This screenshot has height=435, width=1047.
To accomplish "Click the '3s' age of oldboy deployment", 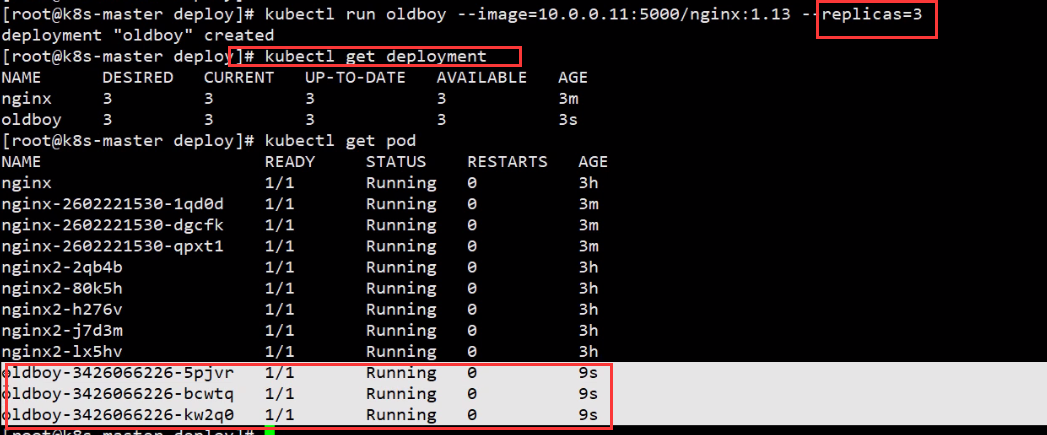I will coord(568,120).
